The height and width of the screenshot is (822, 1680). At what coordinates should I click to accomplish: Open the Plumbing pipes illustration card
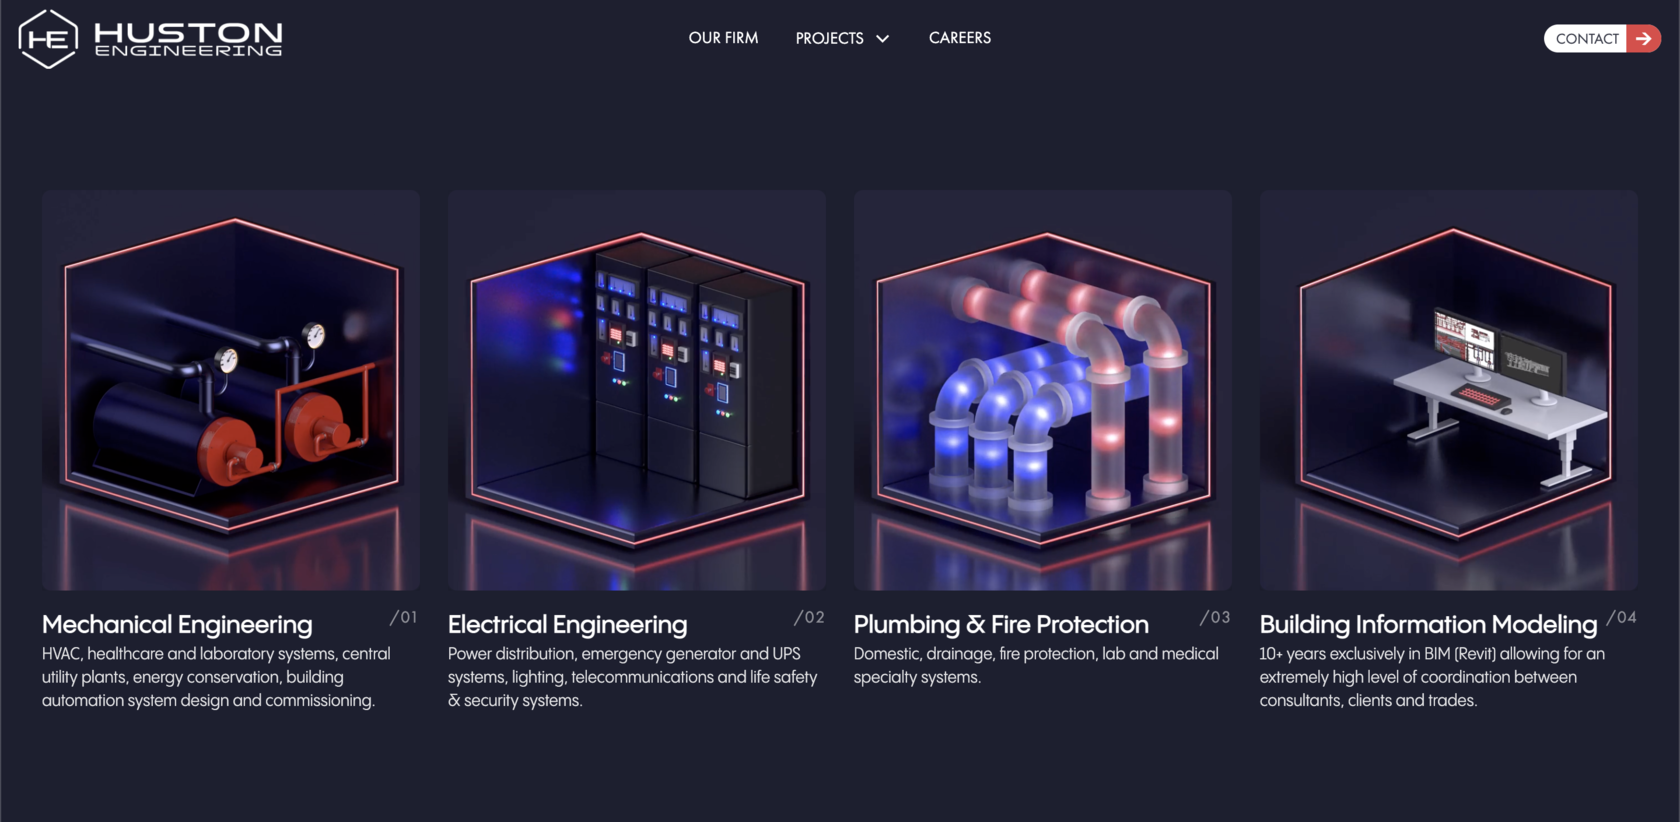point(1043,390)
